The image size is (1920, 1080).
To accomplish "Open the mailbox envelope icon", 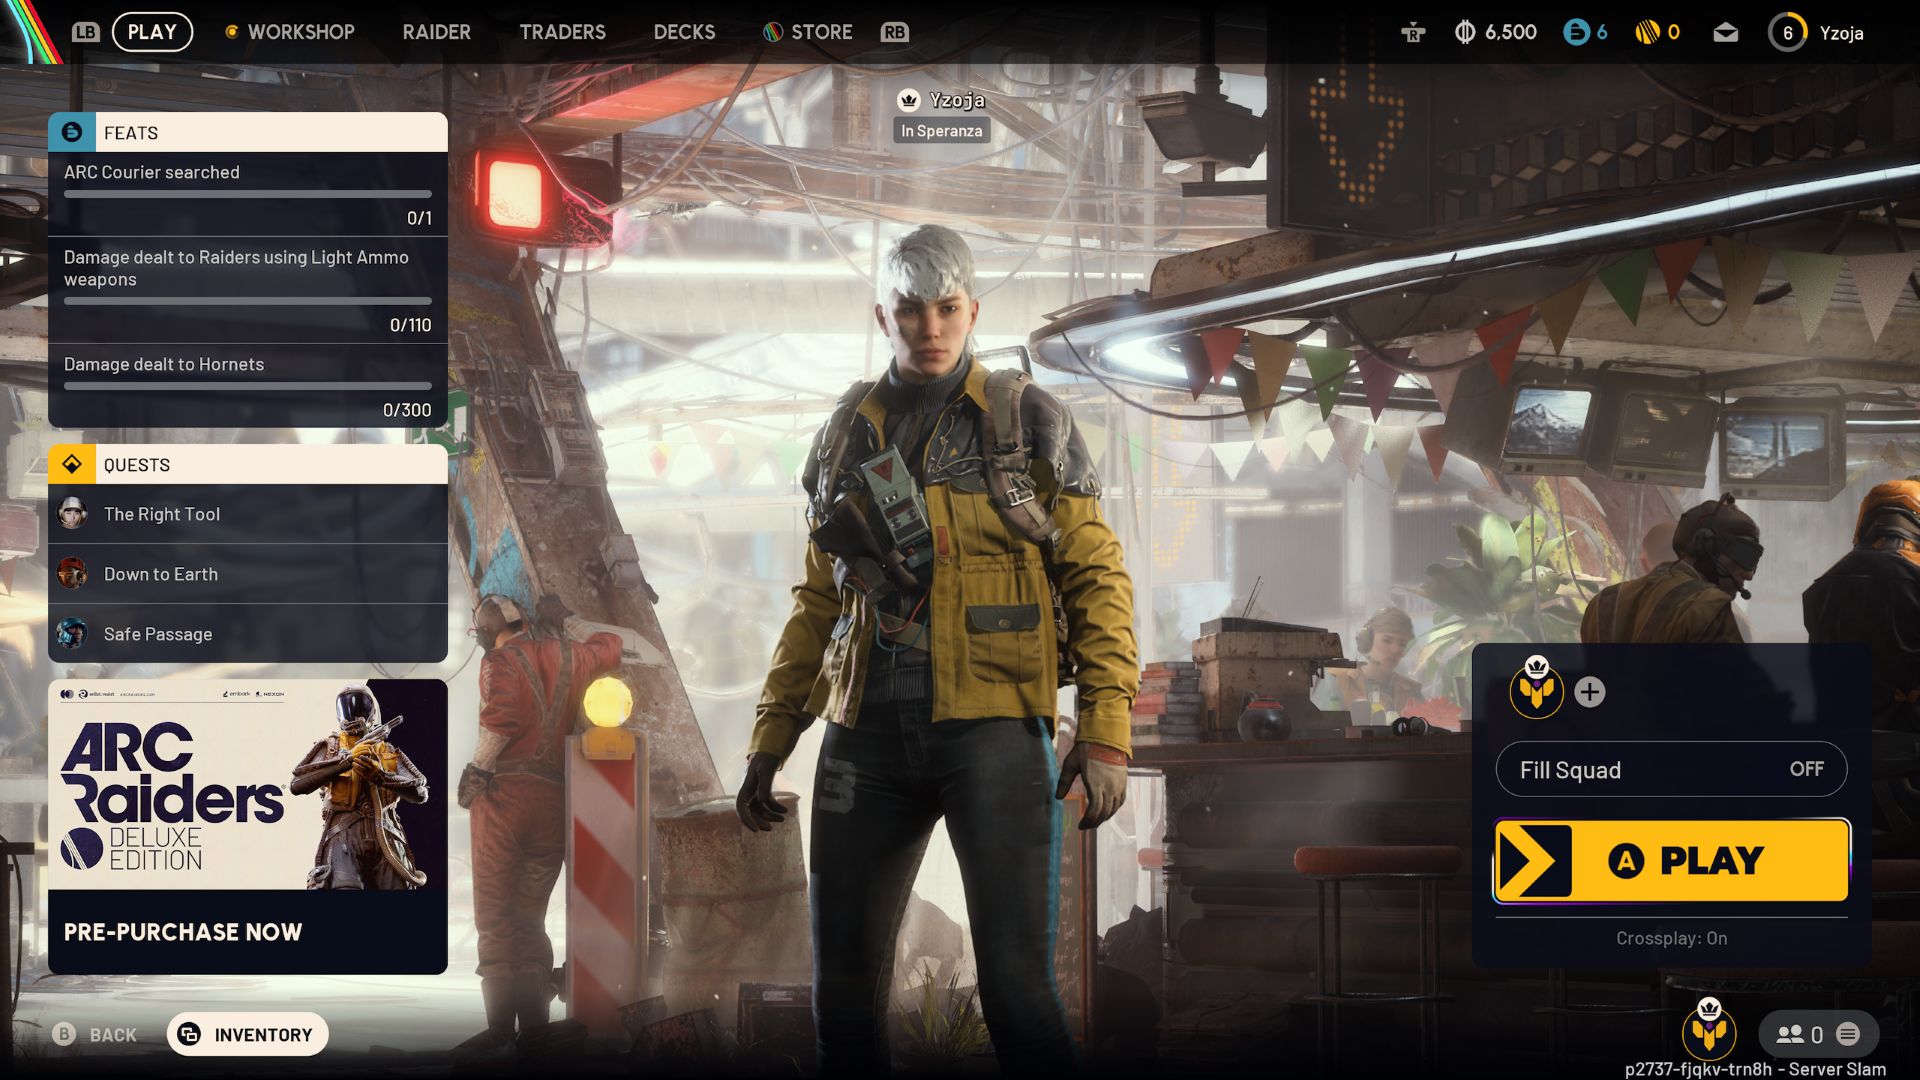I will [1725, 33].
